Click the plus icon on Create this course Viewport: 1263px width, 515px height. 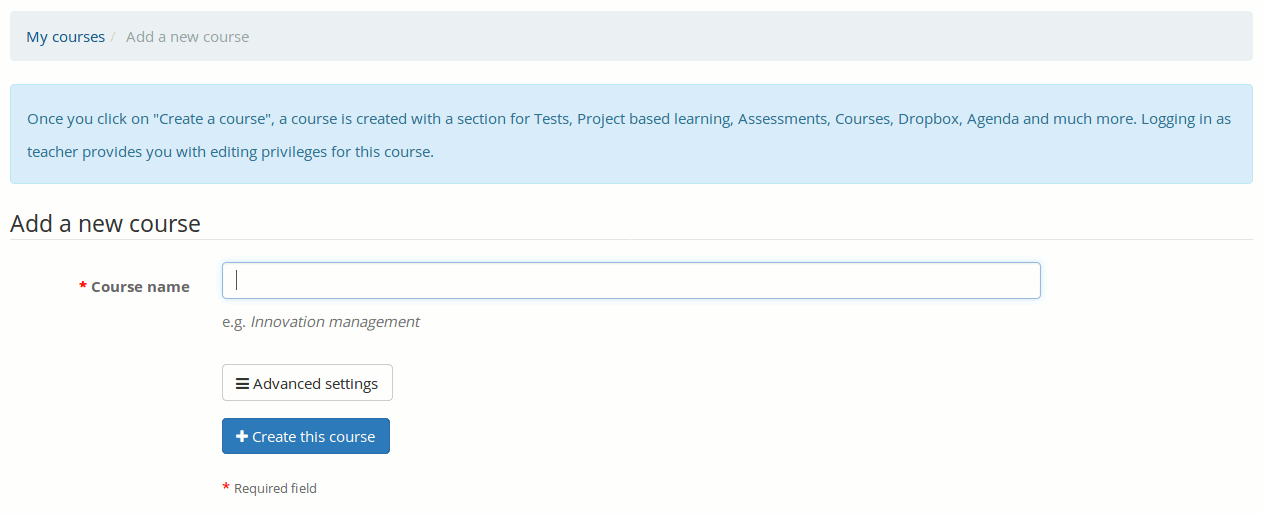[242, 437]
